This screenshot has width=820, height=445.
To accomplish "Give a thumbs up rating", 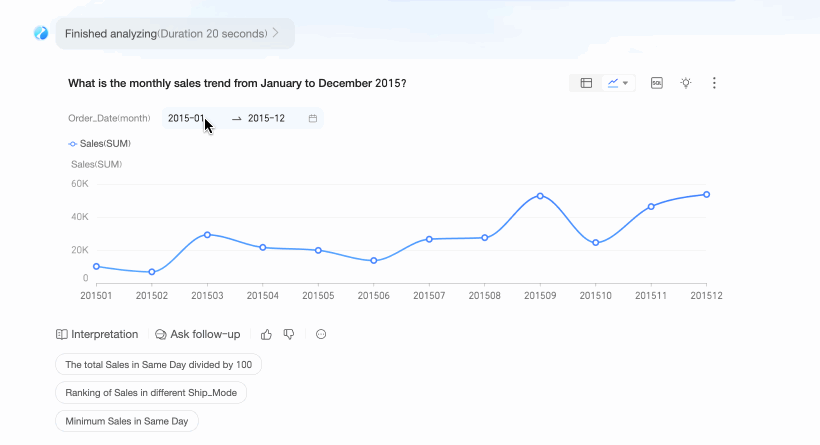I will pyautogui.click(x=266, y=334).
